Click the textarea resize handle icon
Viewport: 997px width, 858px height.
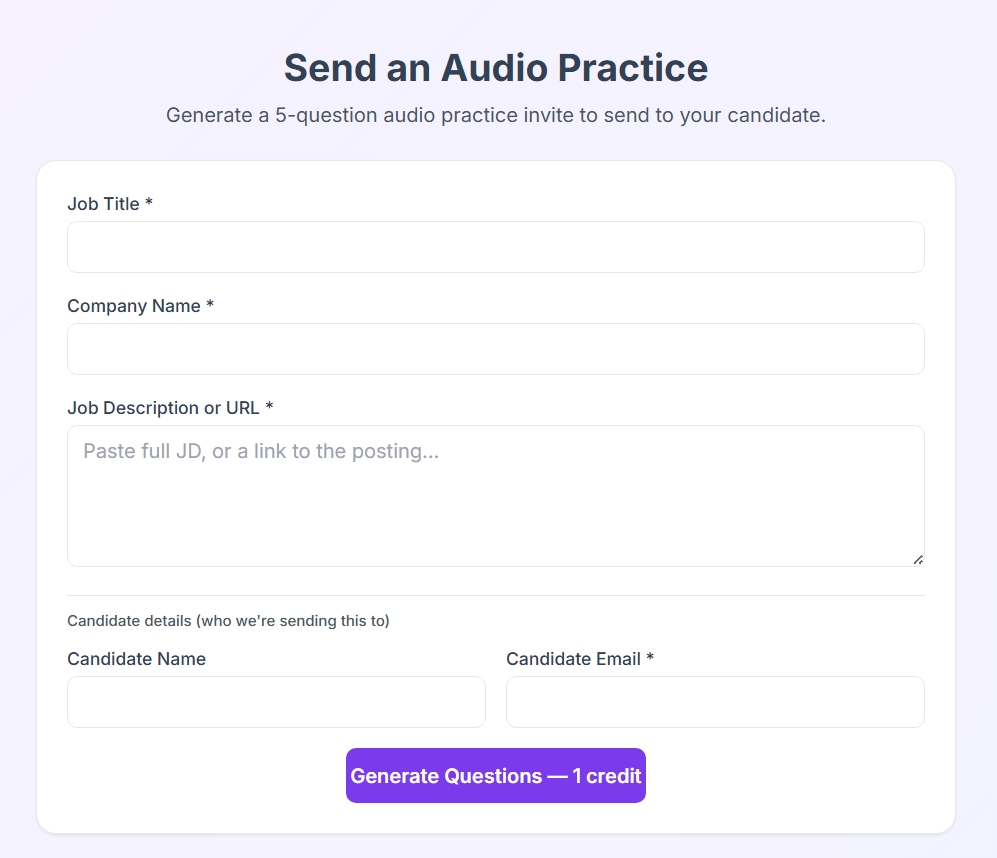tap(918, 560)
